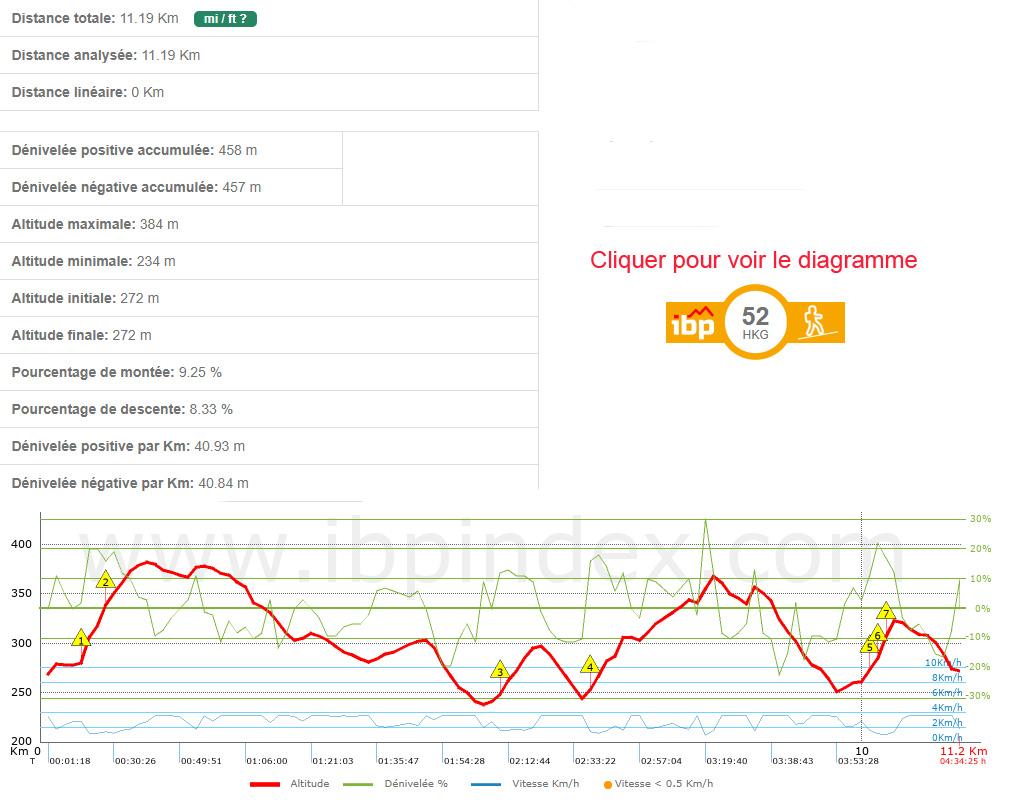
Task: Click waypoint marker 3 on the chart
Action: 500,670
